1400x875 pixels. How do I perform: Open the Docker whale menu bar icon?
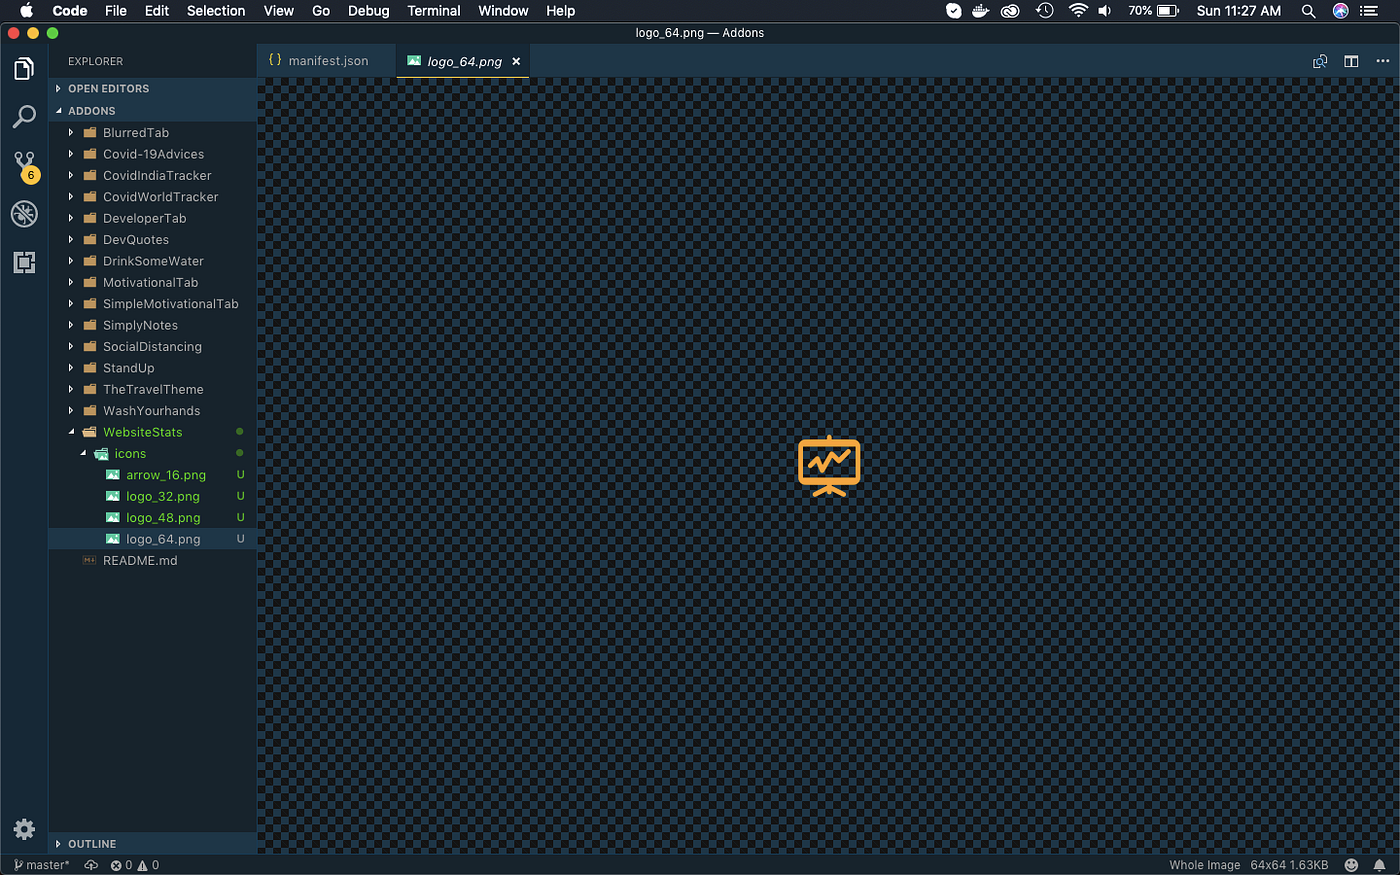[981, 11]
